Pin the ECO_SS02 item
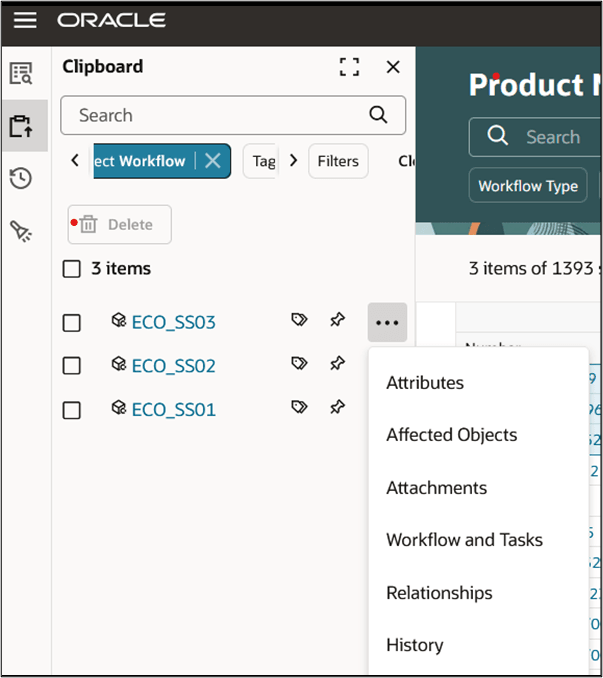The height and width of the screenshot is (678, 603). point(337,363)
